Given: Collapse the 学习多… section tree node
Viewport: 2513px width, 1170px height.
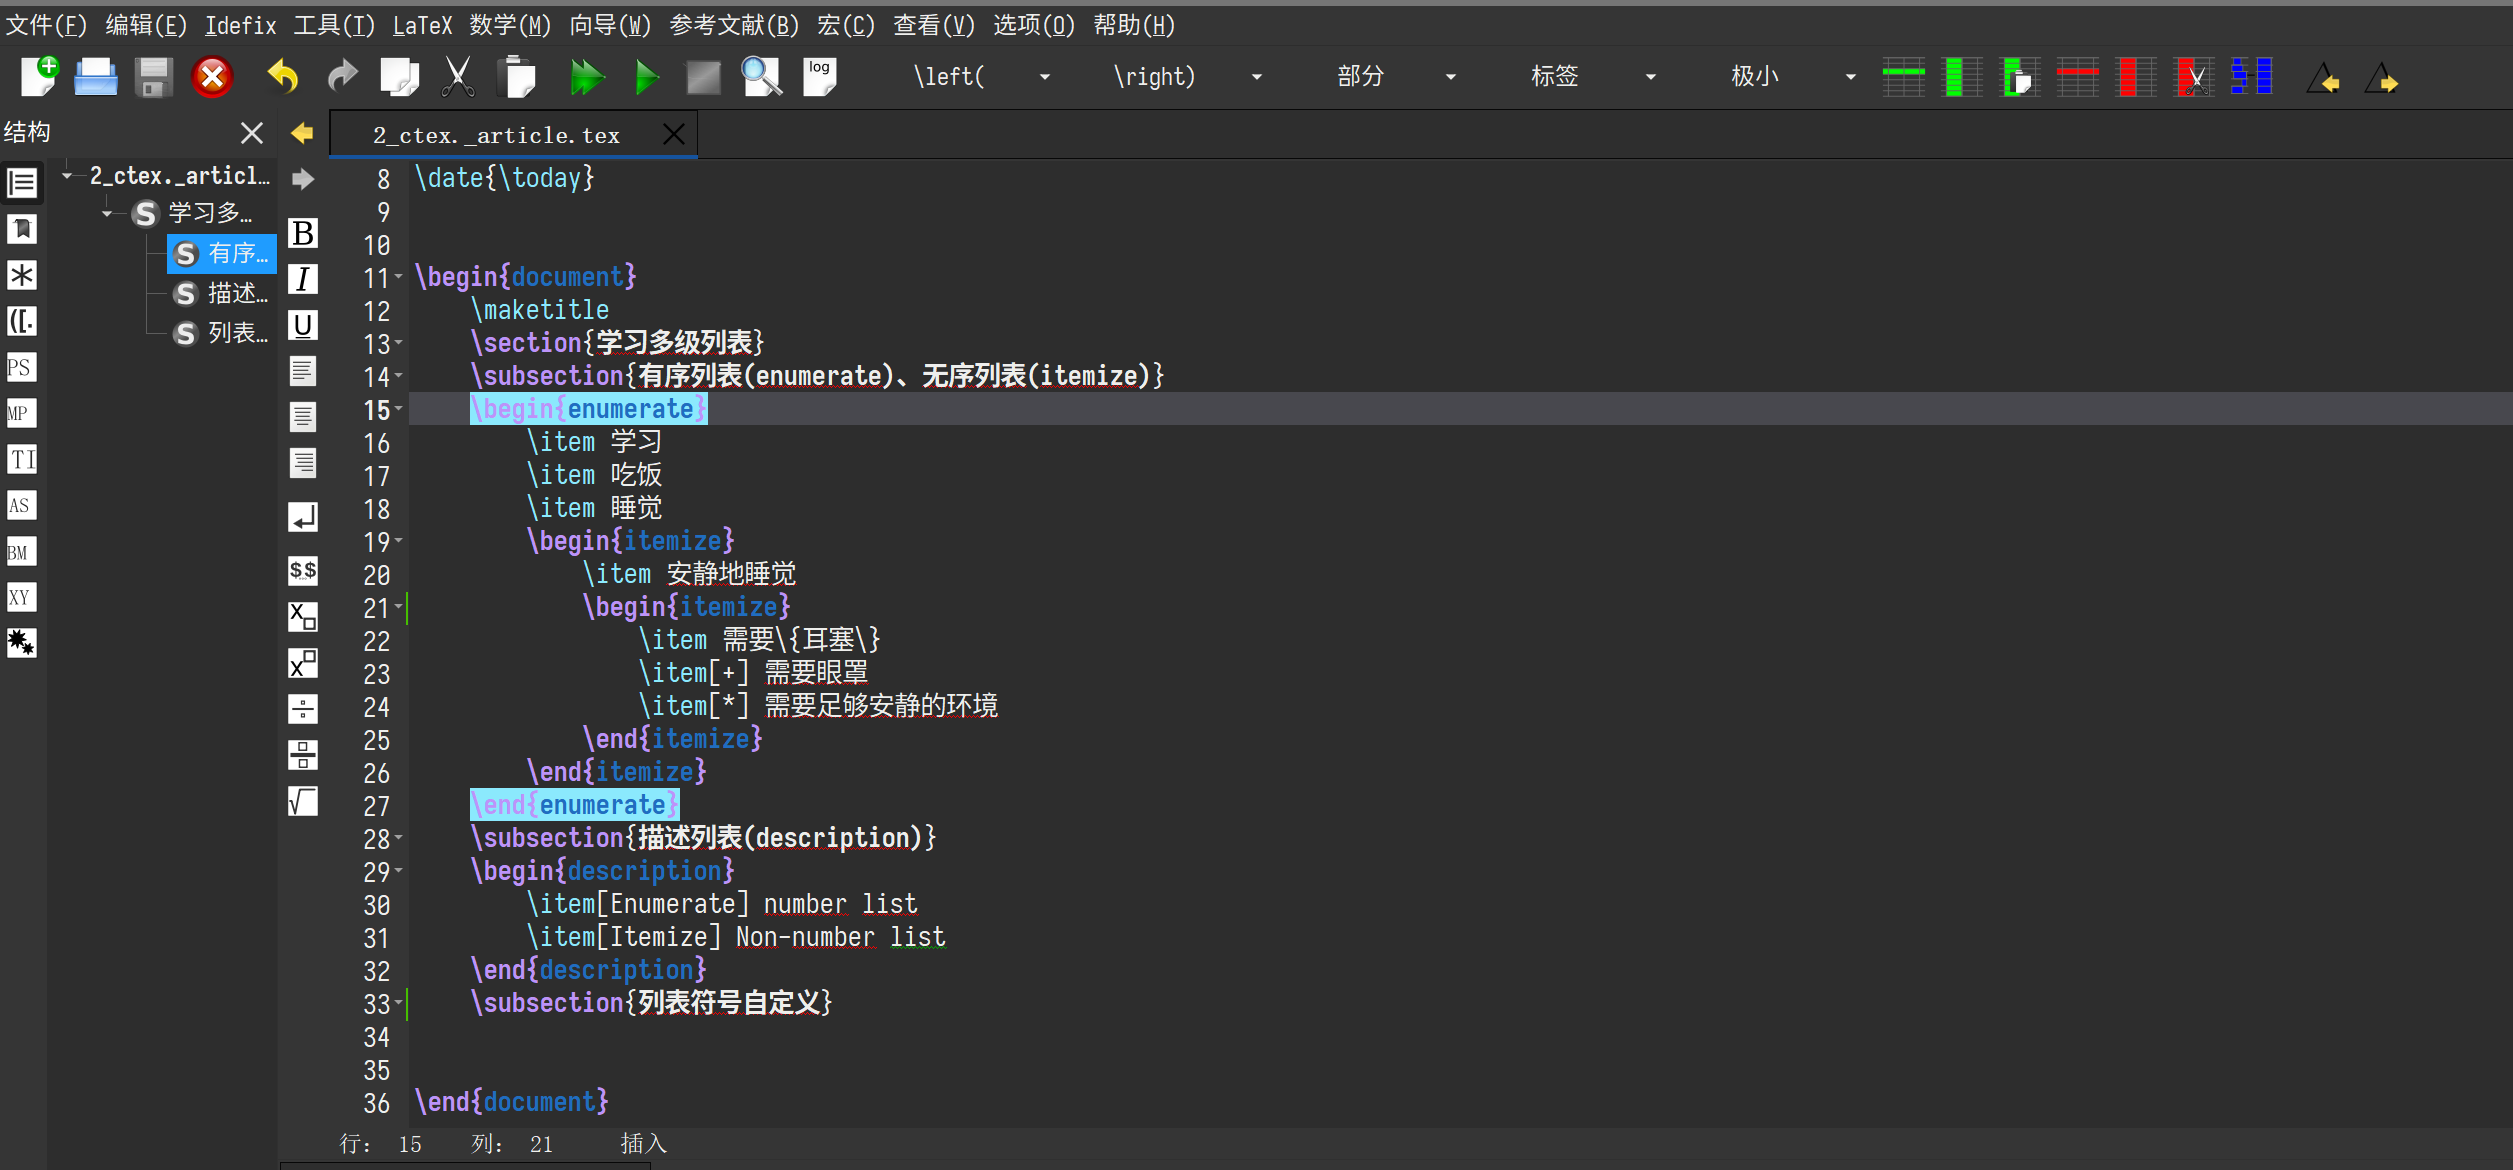Looking at the screenshot, I should (107, 213).
